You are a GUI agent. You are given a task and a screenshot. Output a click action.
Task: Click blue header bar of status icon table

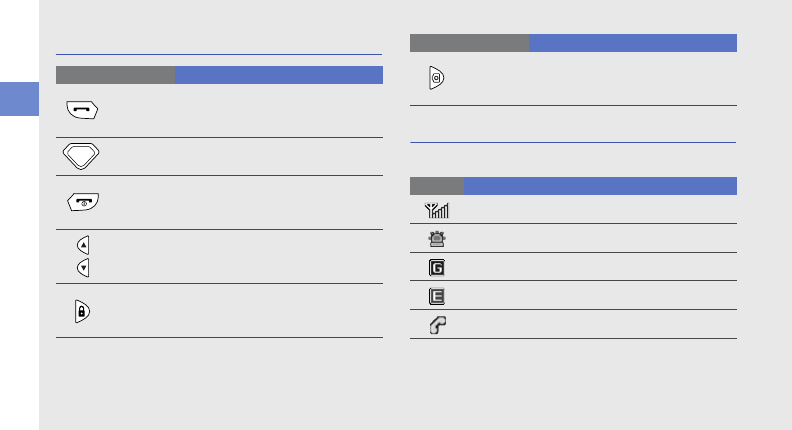click(600, 186)
